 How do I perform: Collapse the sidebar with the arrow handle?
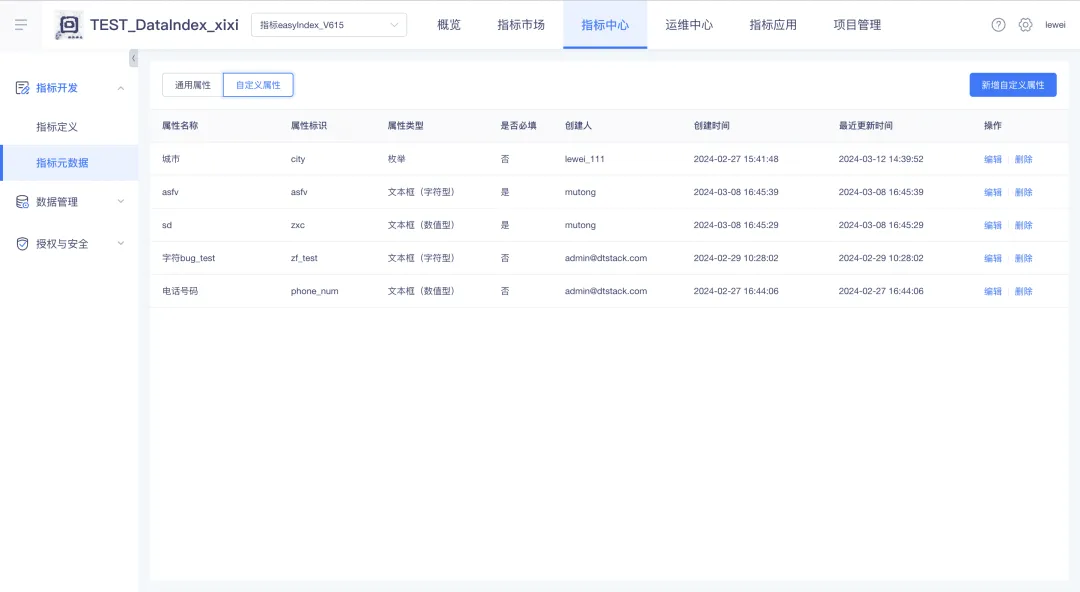tap(134, 58)
